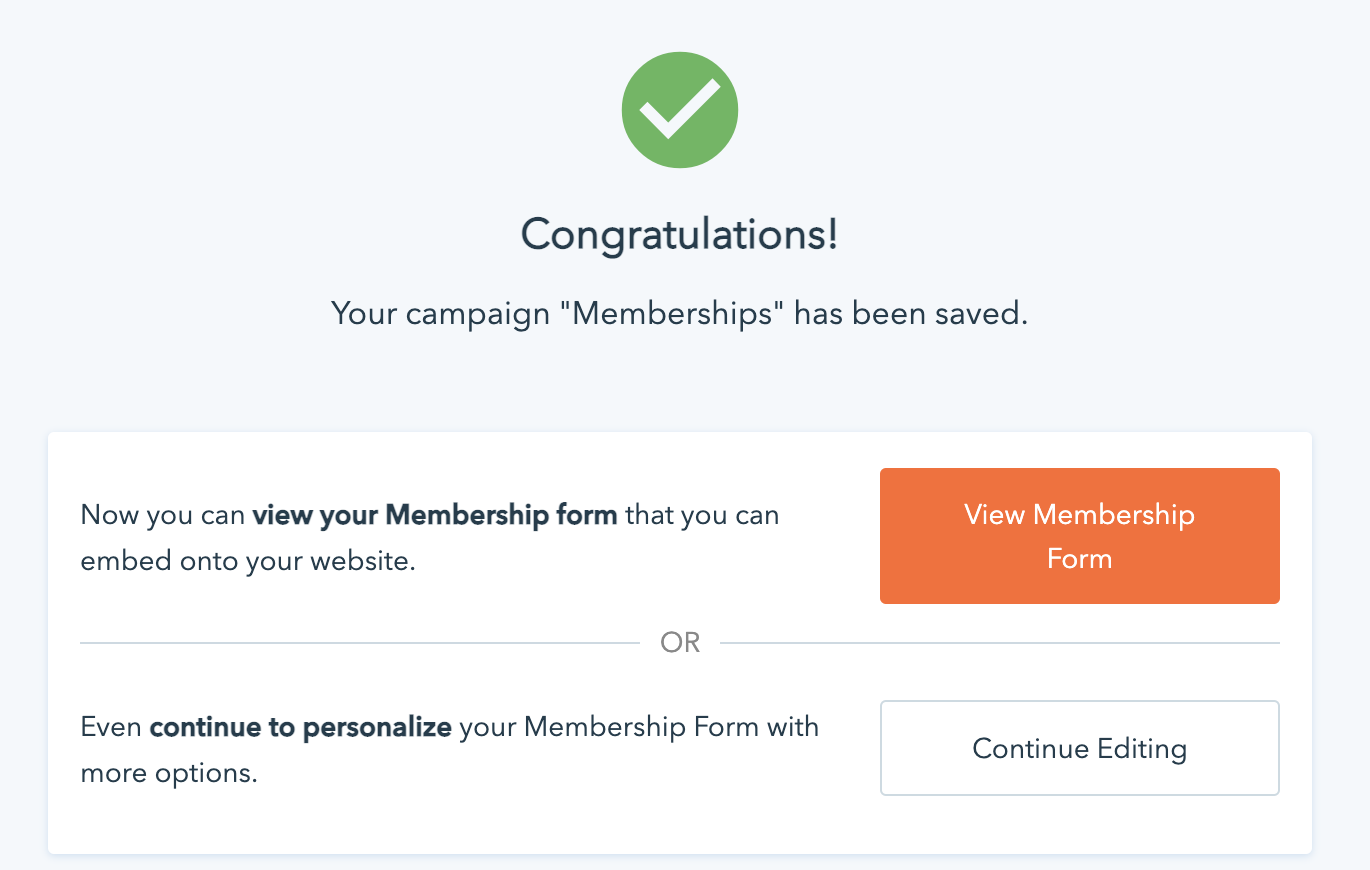Click the OR divider label

[x=680, y=643]
